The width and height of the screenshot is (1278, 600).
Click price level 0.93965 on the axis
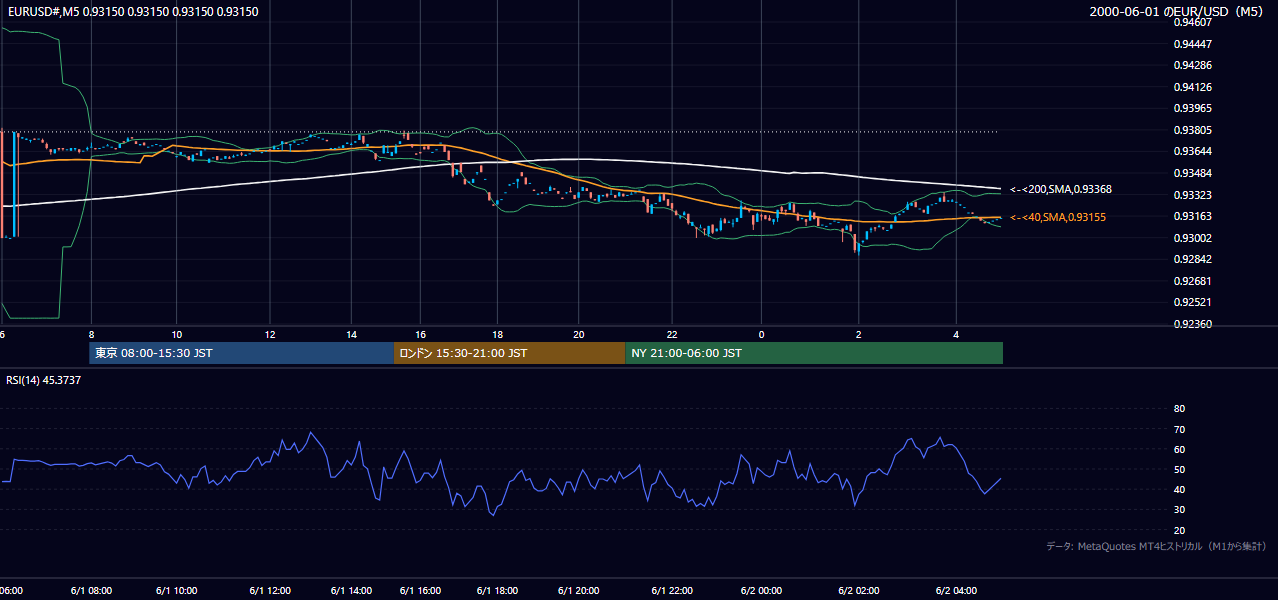click(1192, 108)
